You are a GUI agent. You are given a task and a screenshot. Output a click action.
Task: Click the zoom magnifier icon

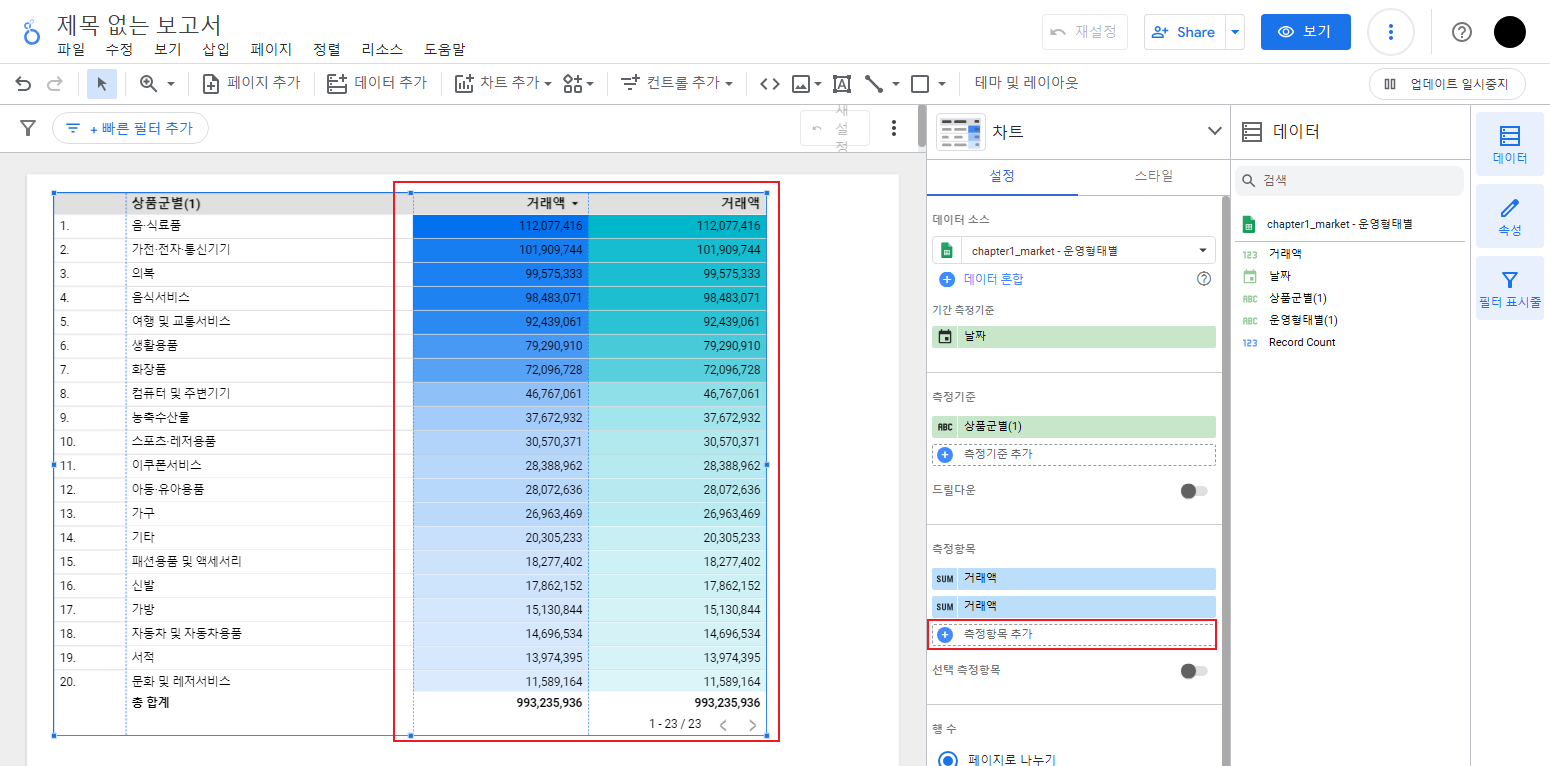click(148, 84)
